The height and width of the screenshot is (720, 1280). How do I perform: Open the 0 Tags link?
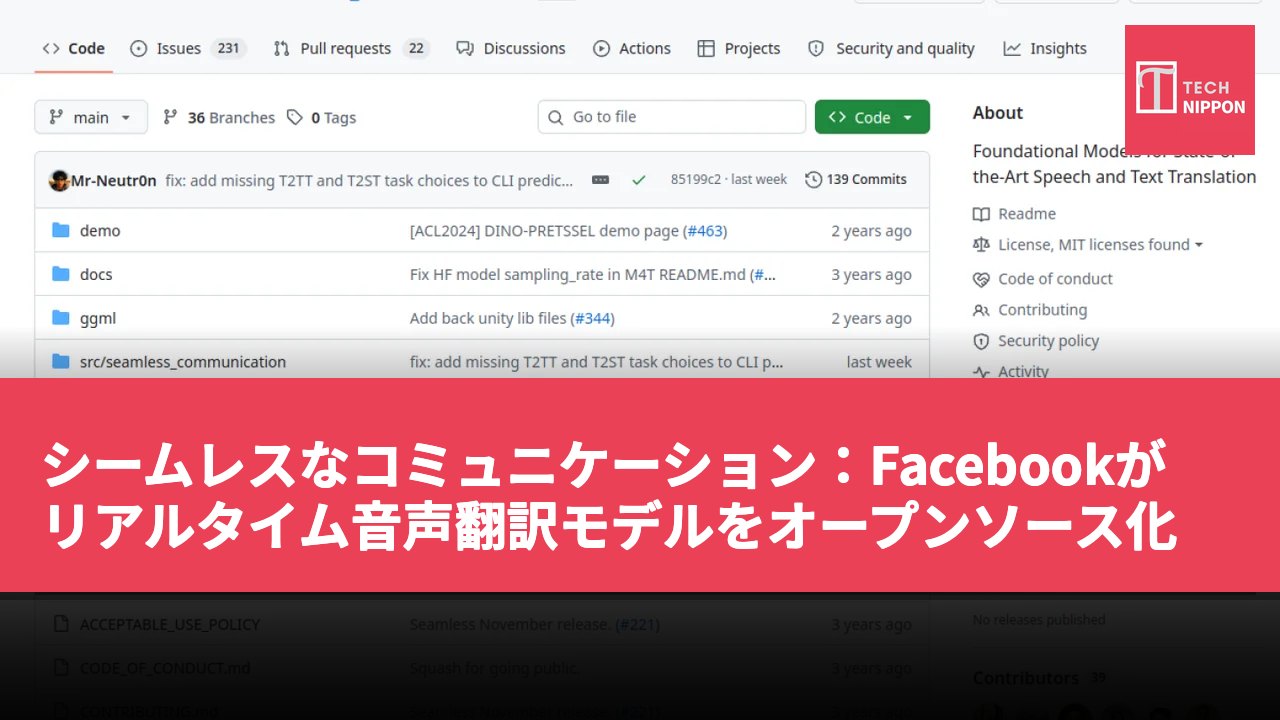[x=321, y=117]
